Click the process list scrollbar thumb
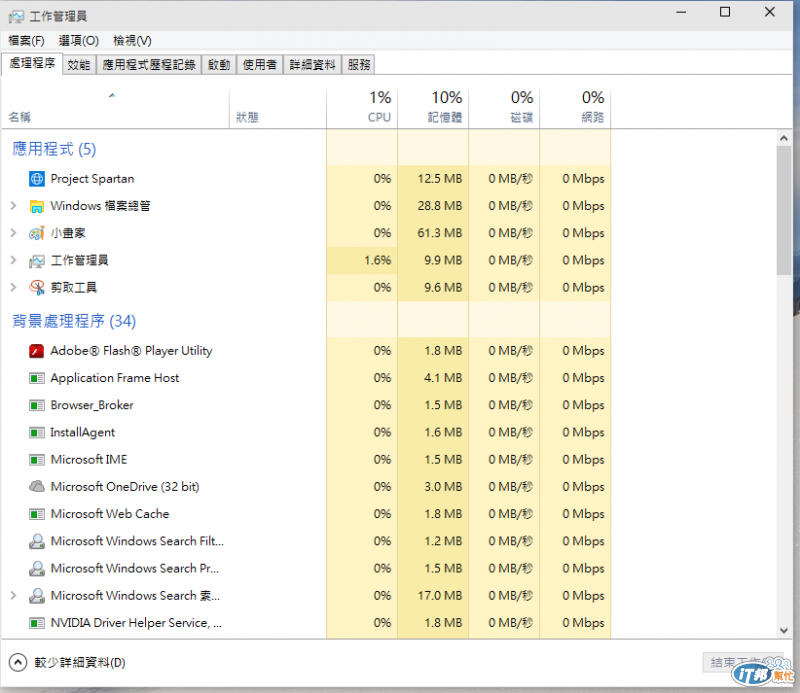Image resolution: width=800 pixels, height=693 pixels. (x=784, y=211)
